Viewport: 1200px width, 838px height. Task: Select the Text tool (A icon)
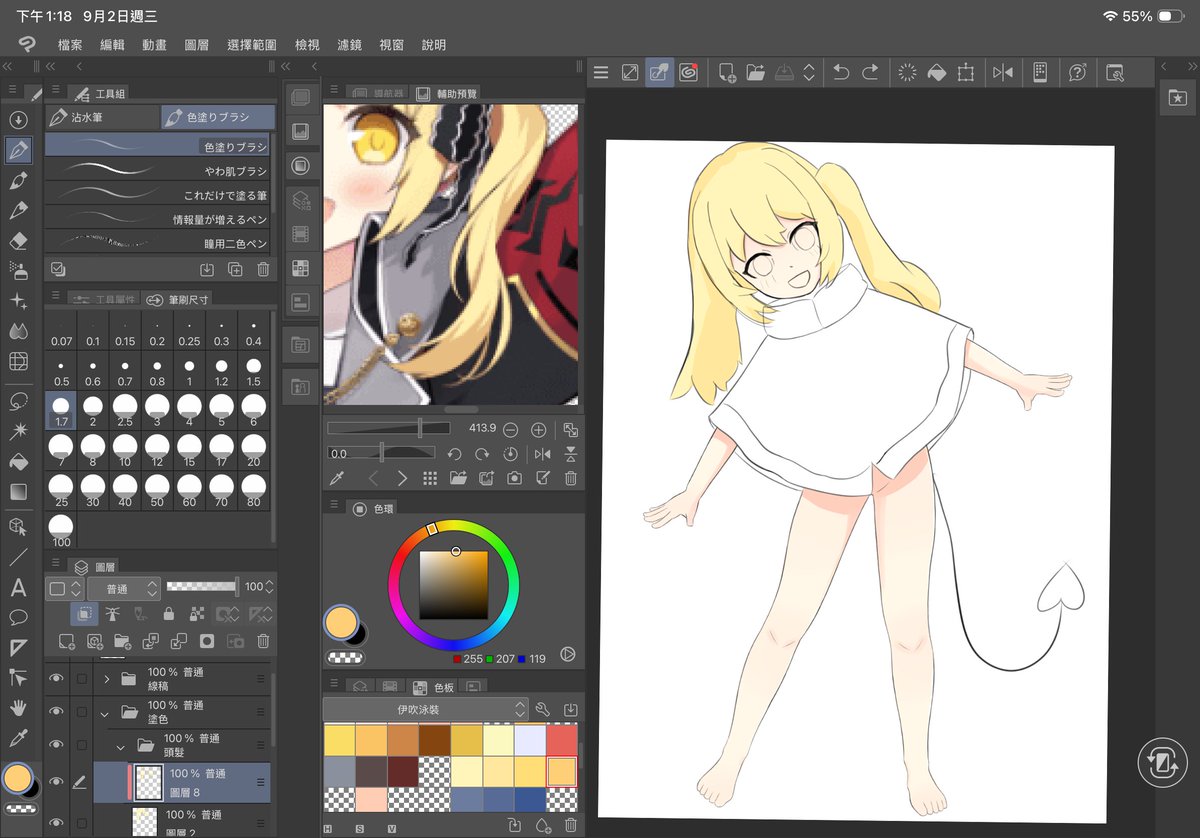[x=18, y=587]
